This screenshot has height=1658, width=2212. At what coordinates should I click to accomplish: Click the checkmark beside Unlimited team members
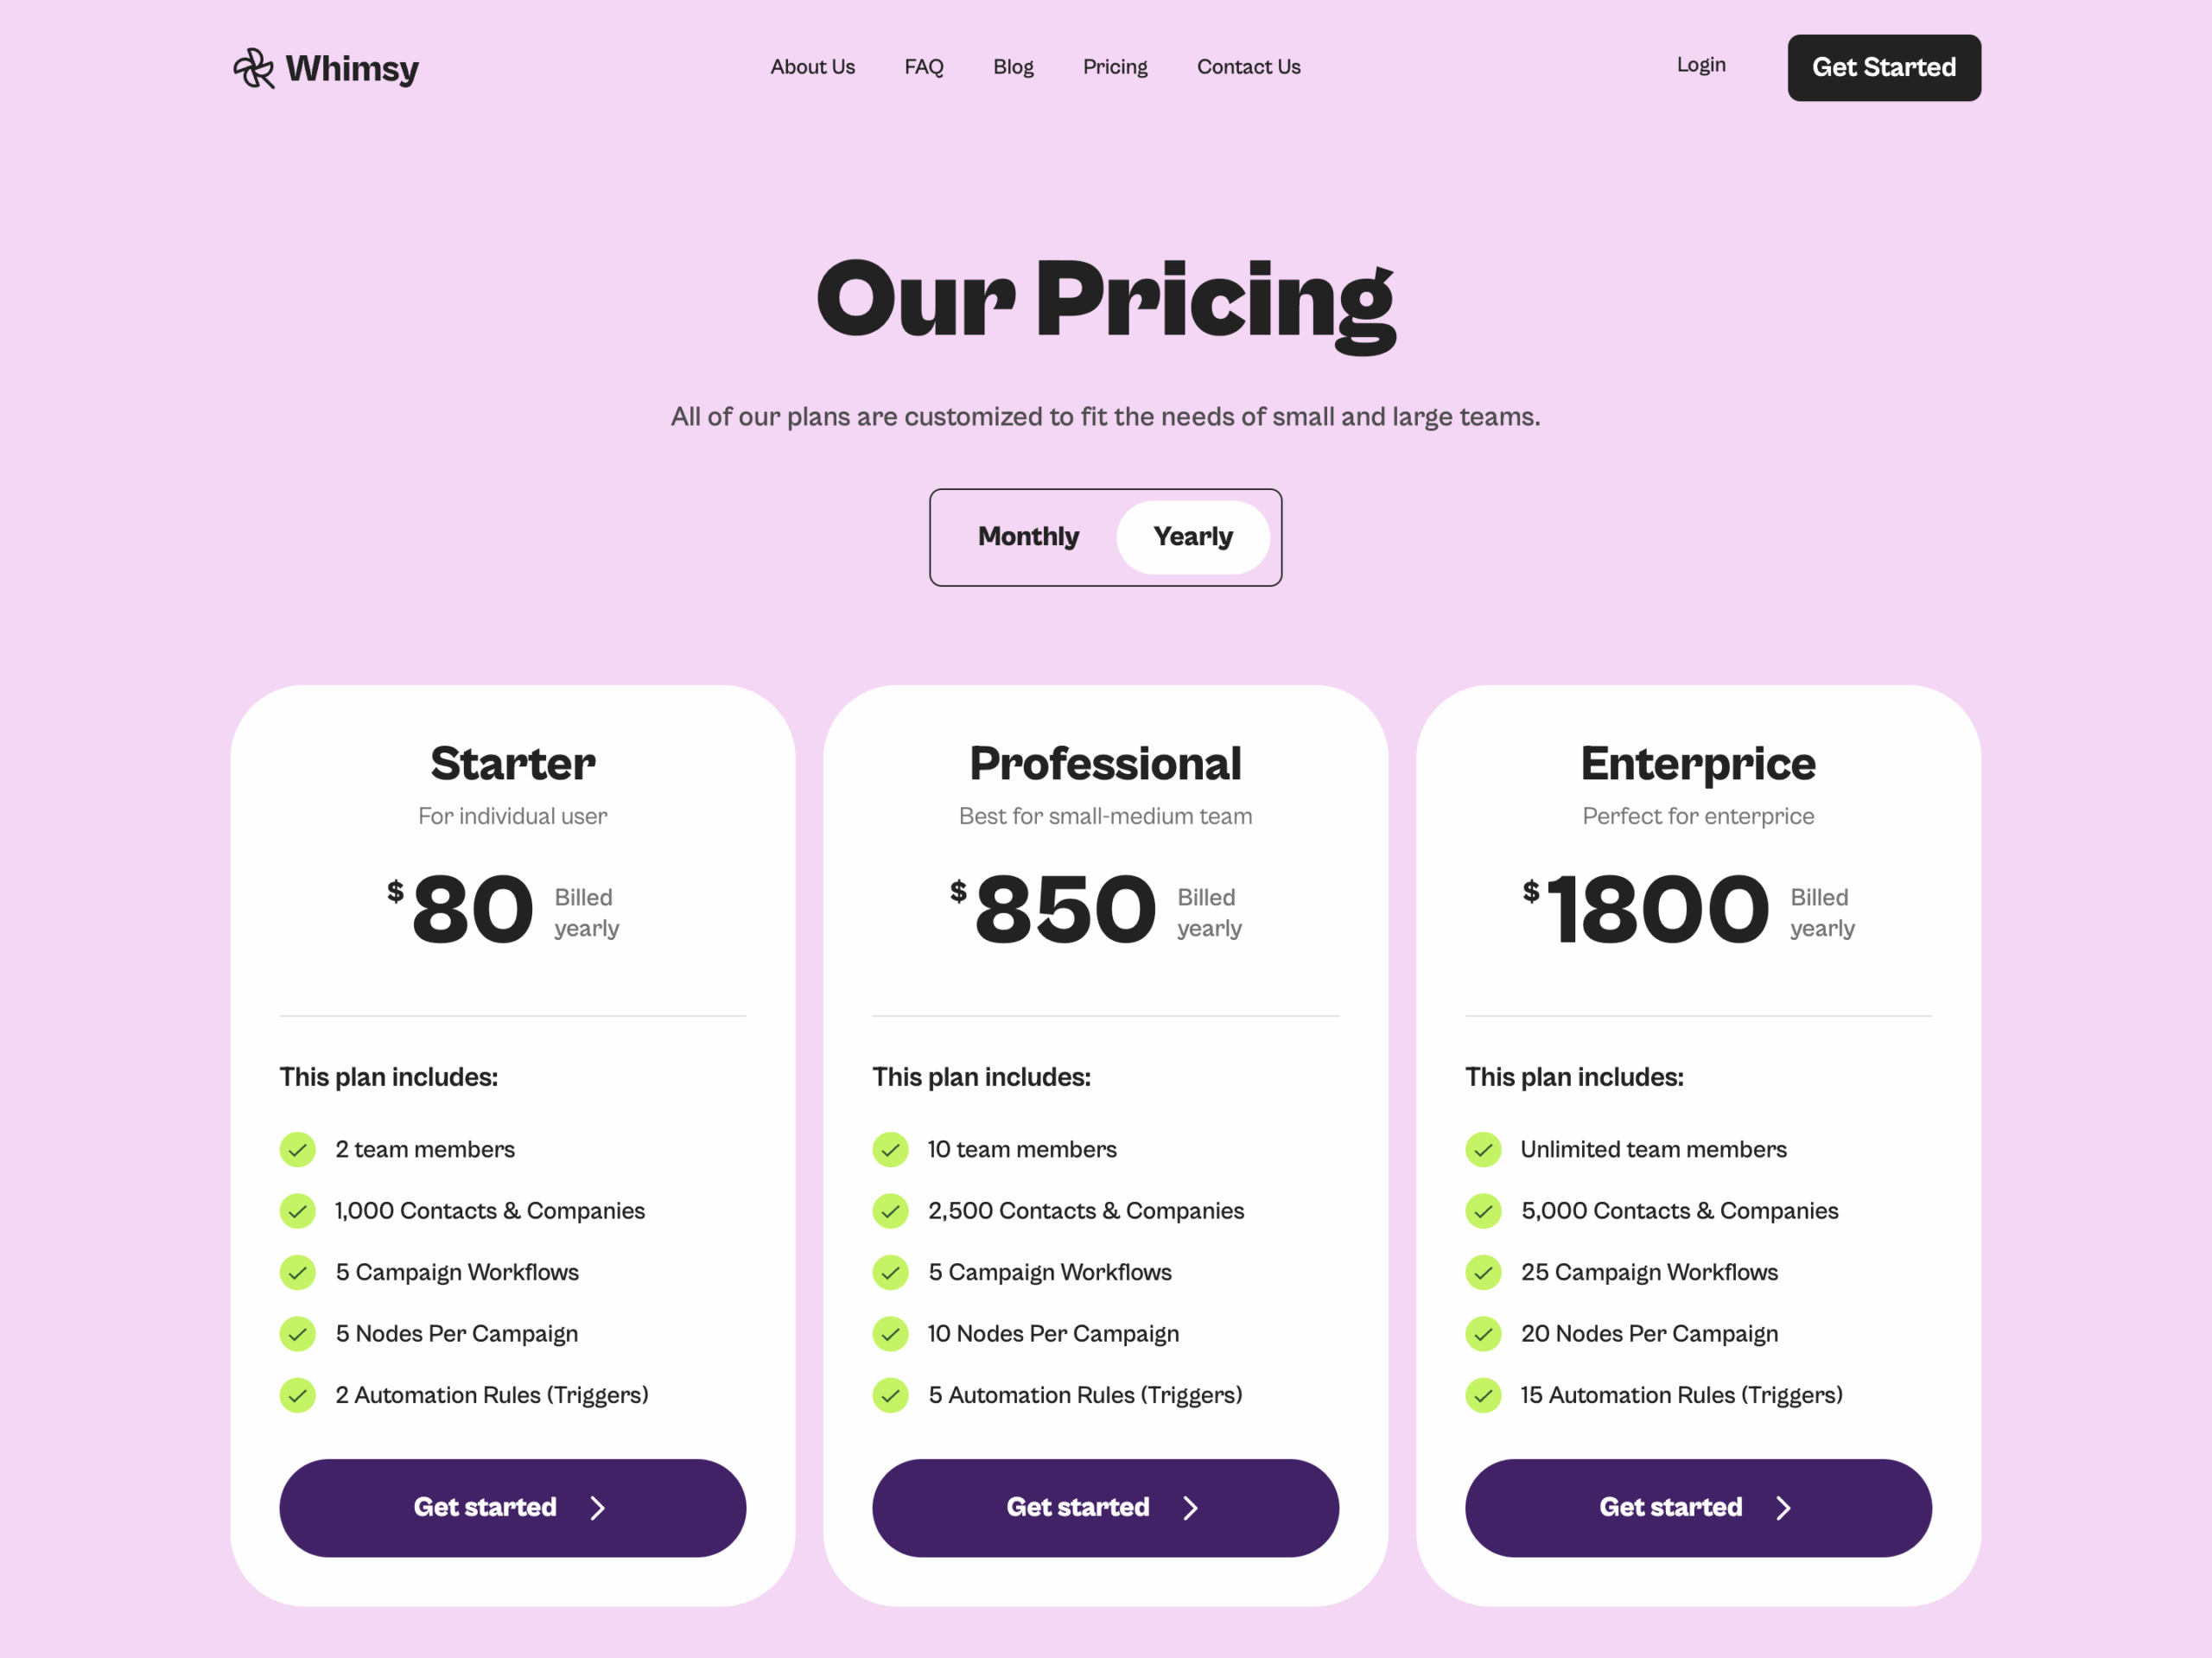click(x=1483, y=1150)
